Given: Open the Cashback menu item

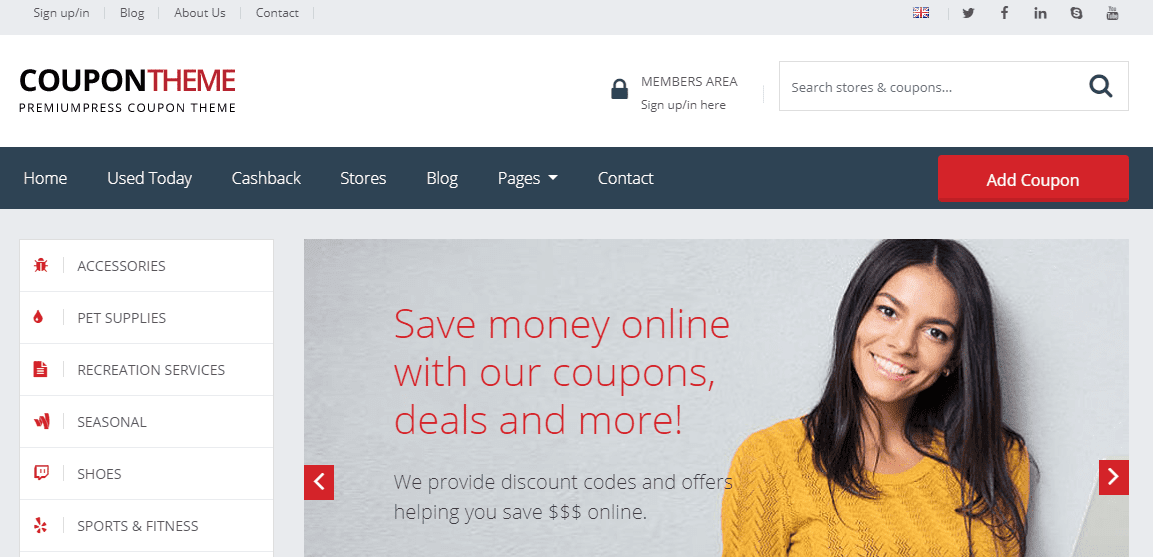Looking at the screenshot, I should [x=266, y=178].
